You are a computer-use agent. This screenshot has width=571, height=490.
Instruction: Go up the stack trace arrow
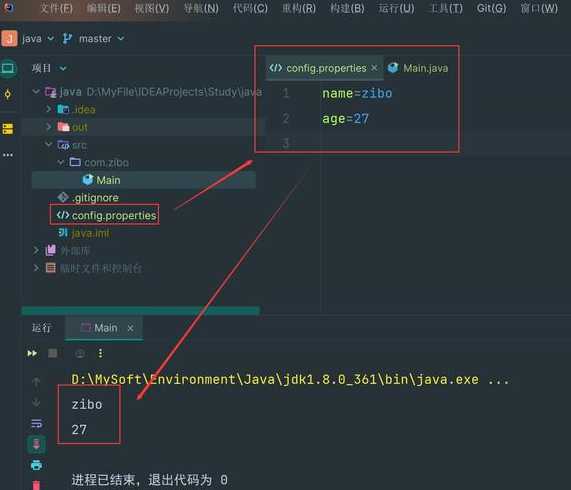[x=36, y=382]
